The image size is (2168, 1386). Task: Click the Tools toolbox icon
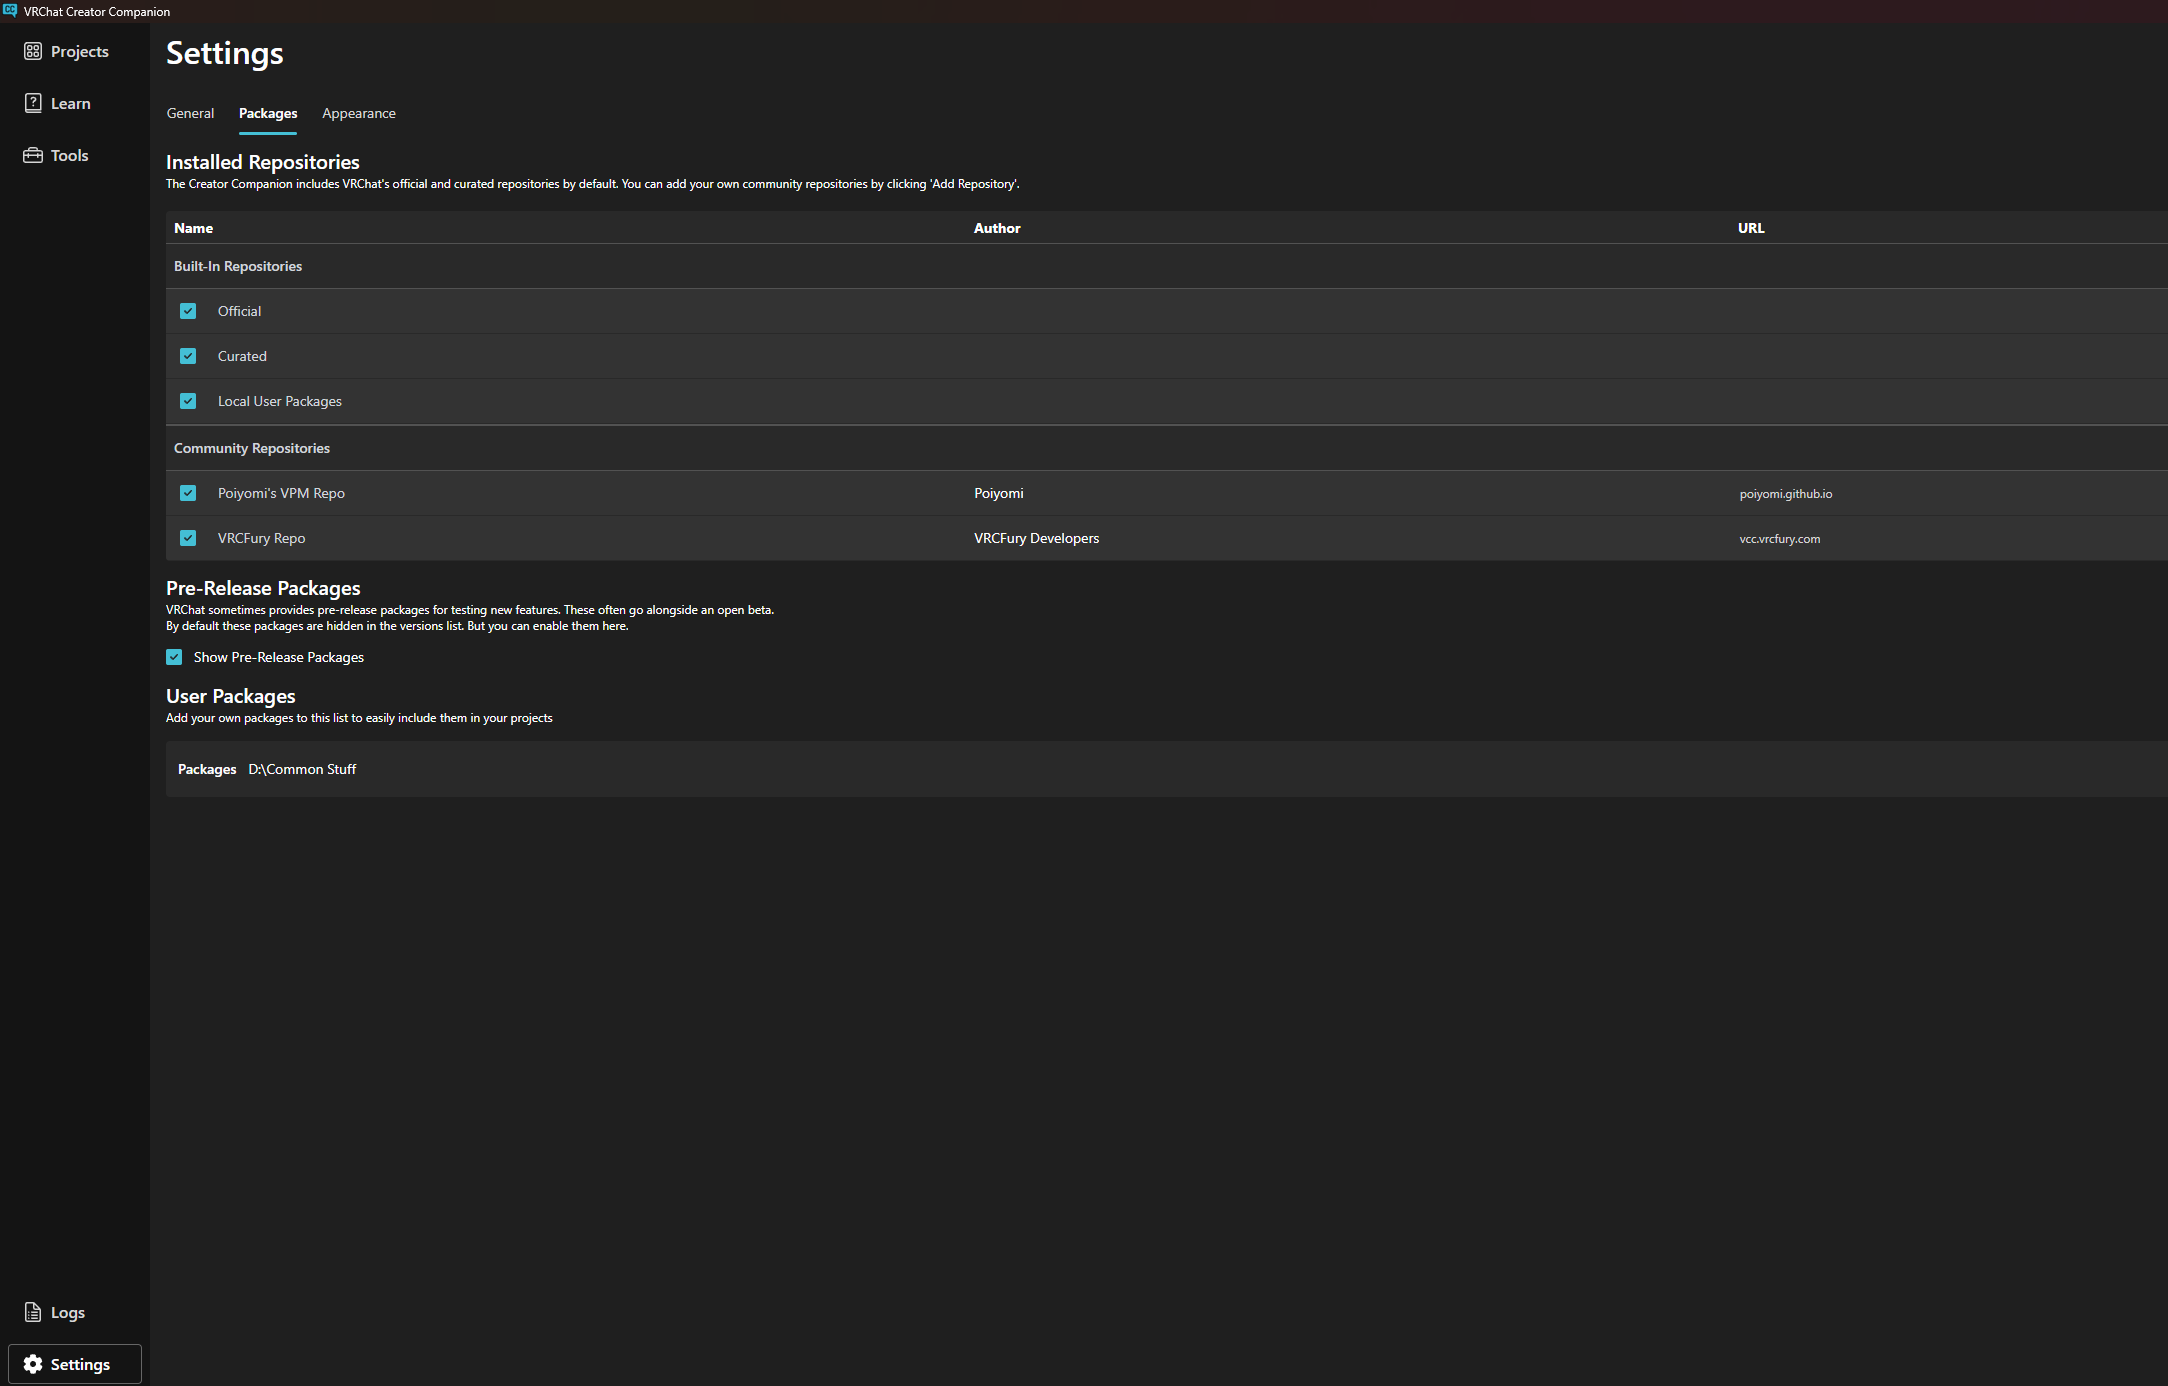tap(33, 155)
